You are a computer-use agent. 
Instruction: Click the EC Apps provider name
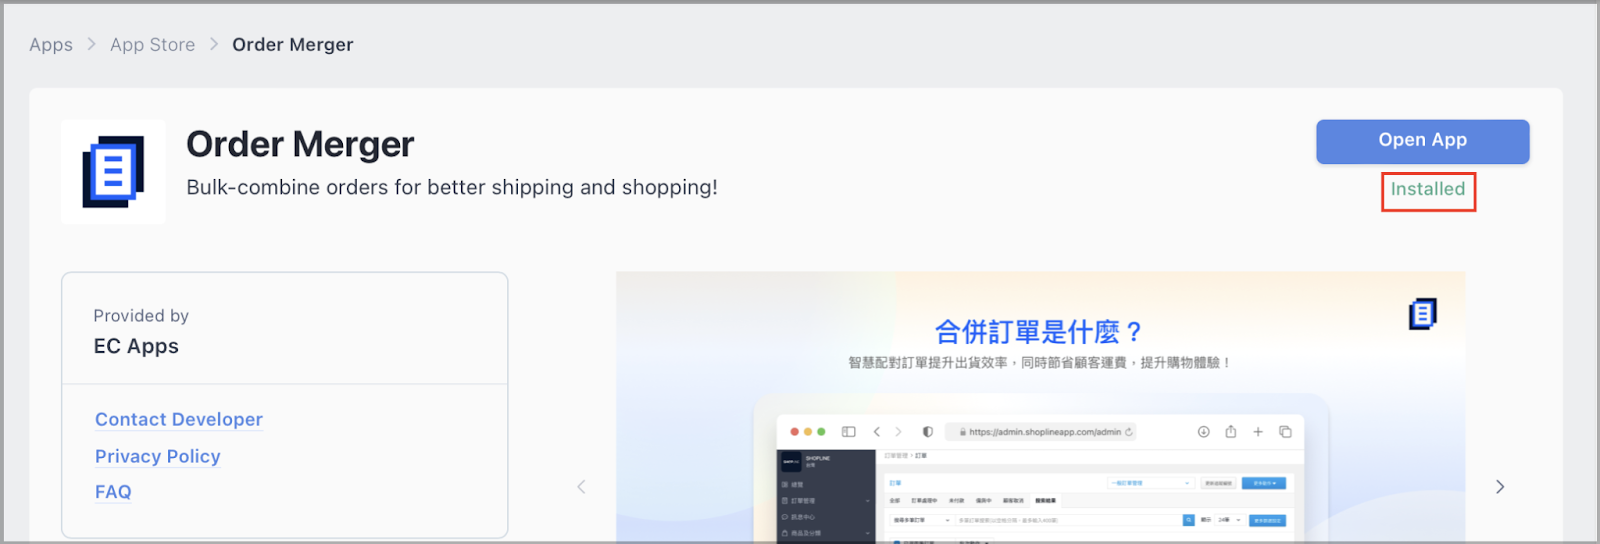tap(136, 347)
